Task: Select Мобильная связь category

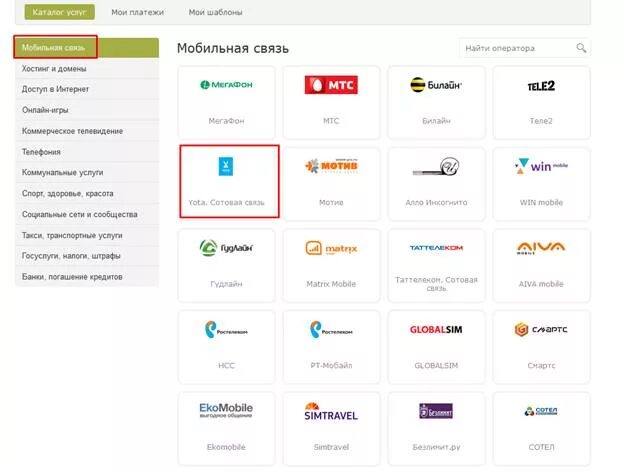Action: click(87, 48)
